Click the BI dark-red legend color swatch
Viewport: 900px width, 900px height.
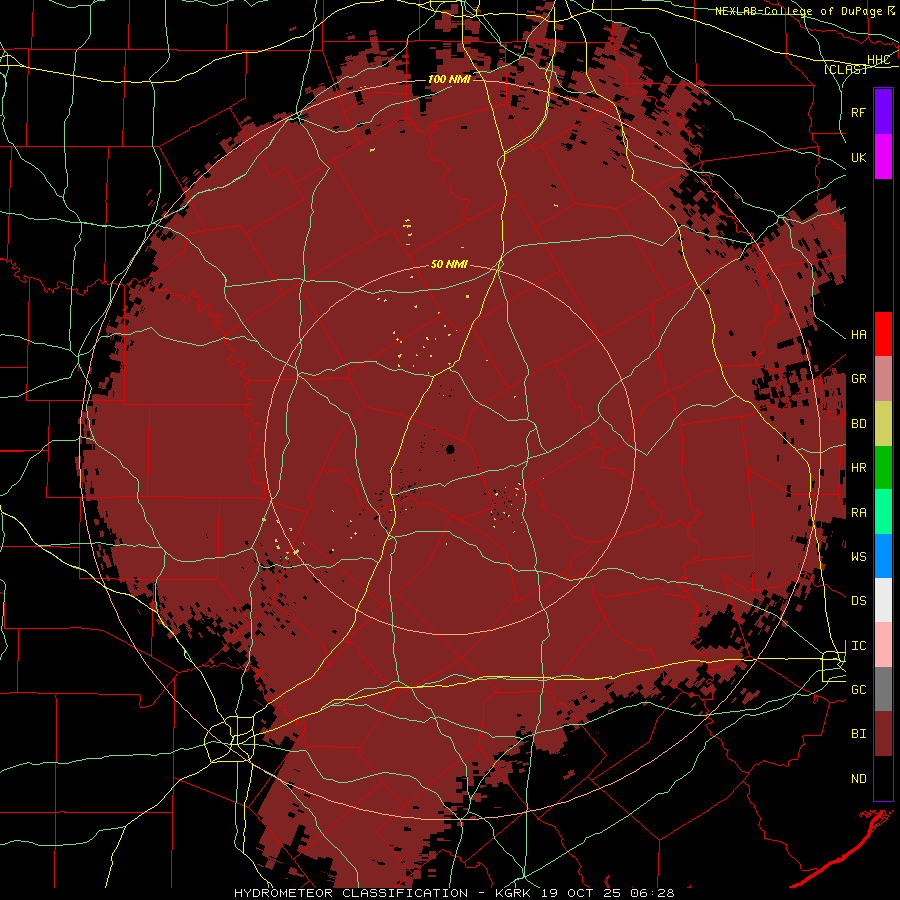coord(883,734)
